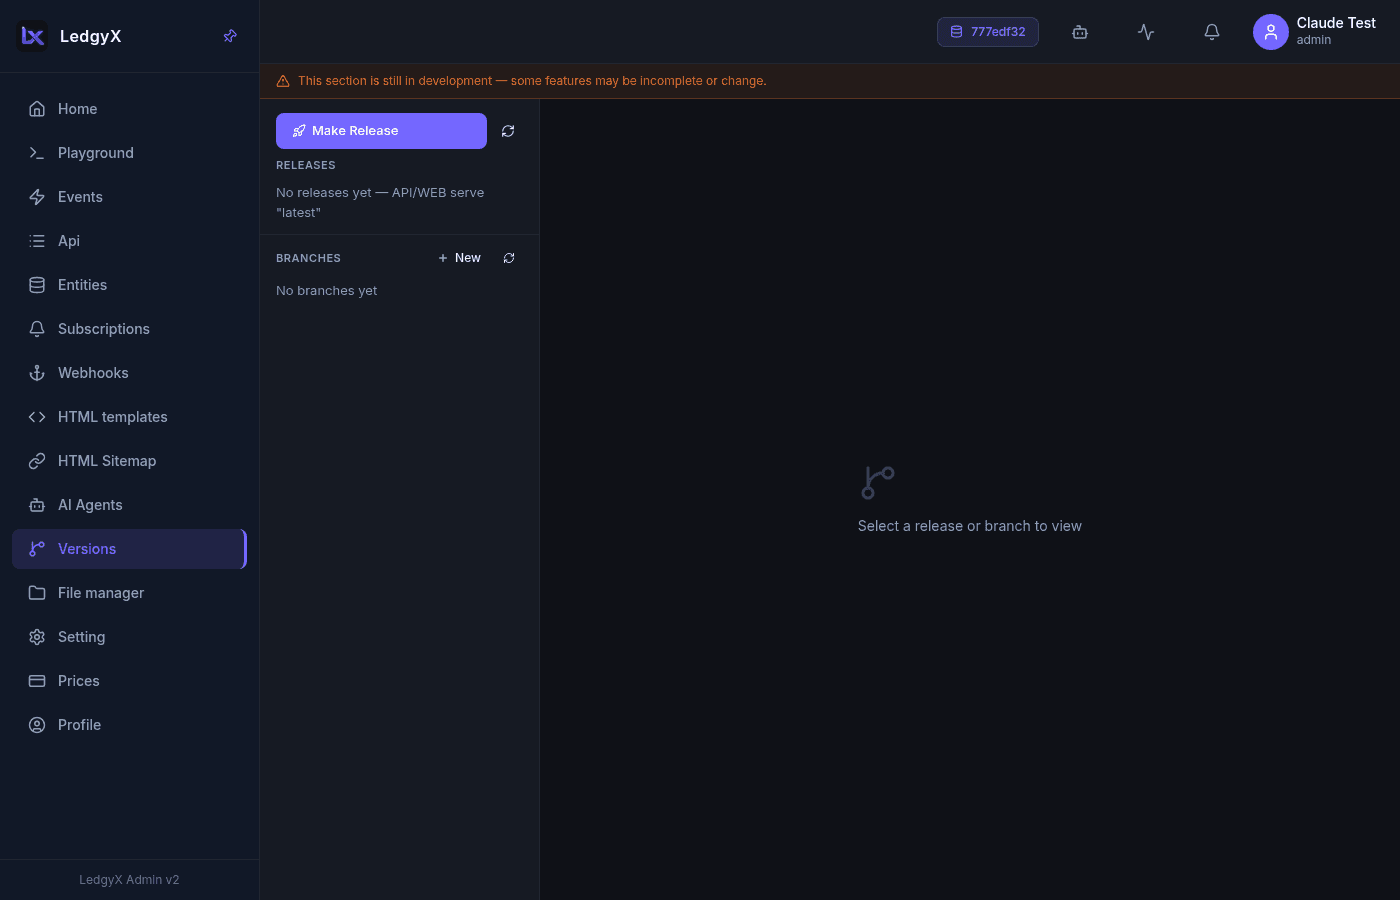Screen dimensions: 1400x900
Task: Click the 'LedgyX Admin v2' footer text
Action: [x=129, y=880]
